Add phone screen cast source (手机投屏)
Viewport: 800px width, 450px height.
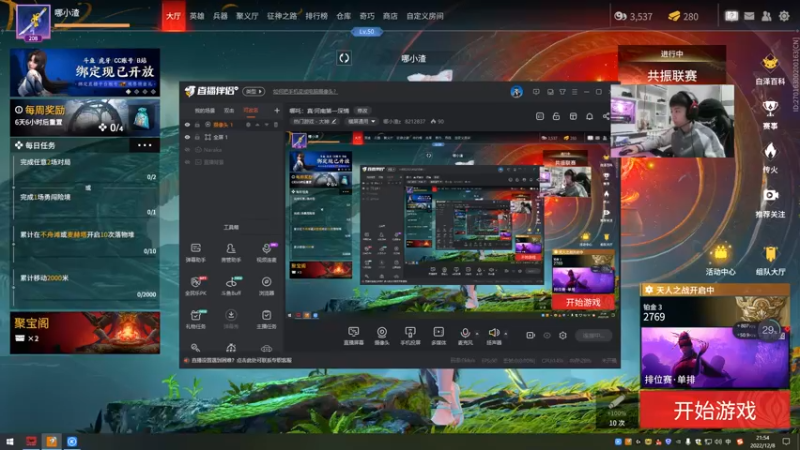coord(410,336)
